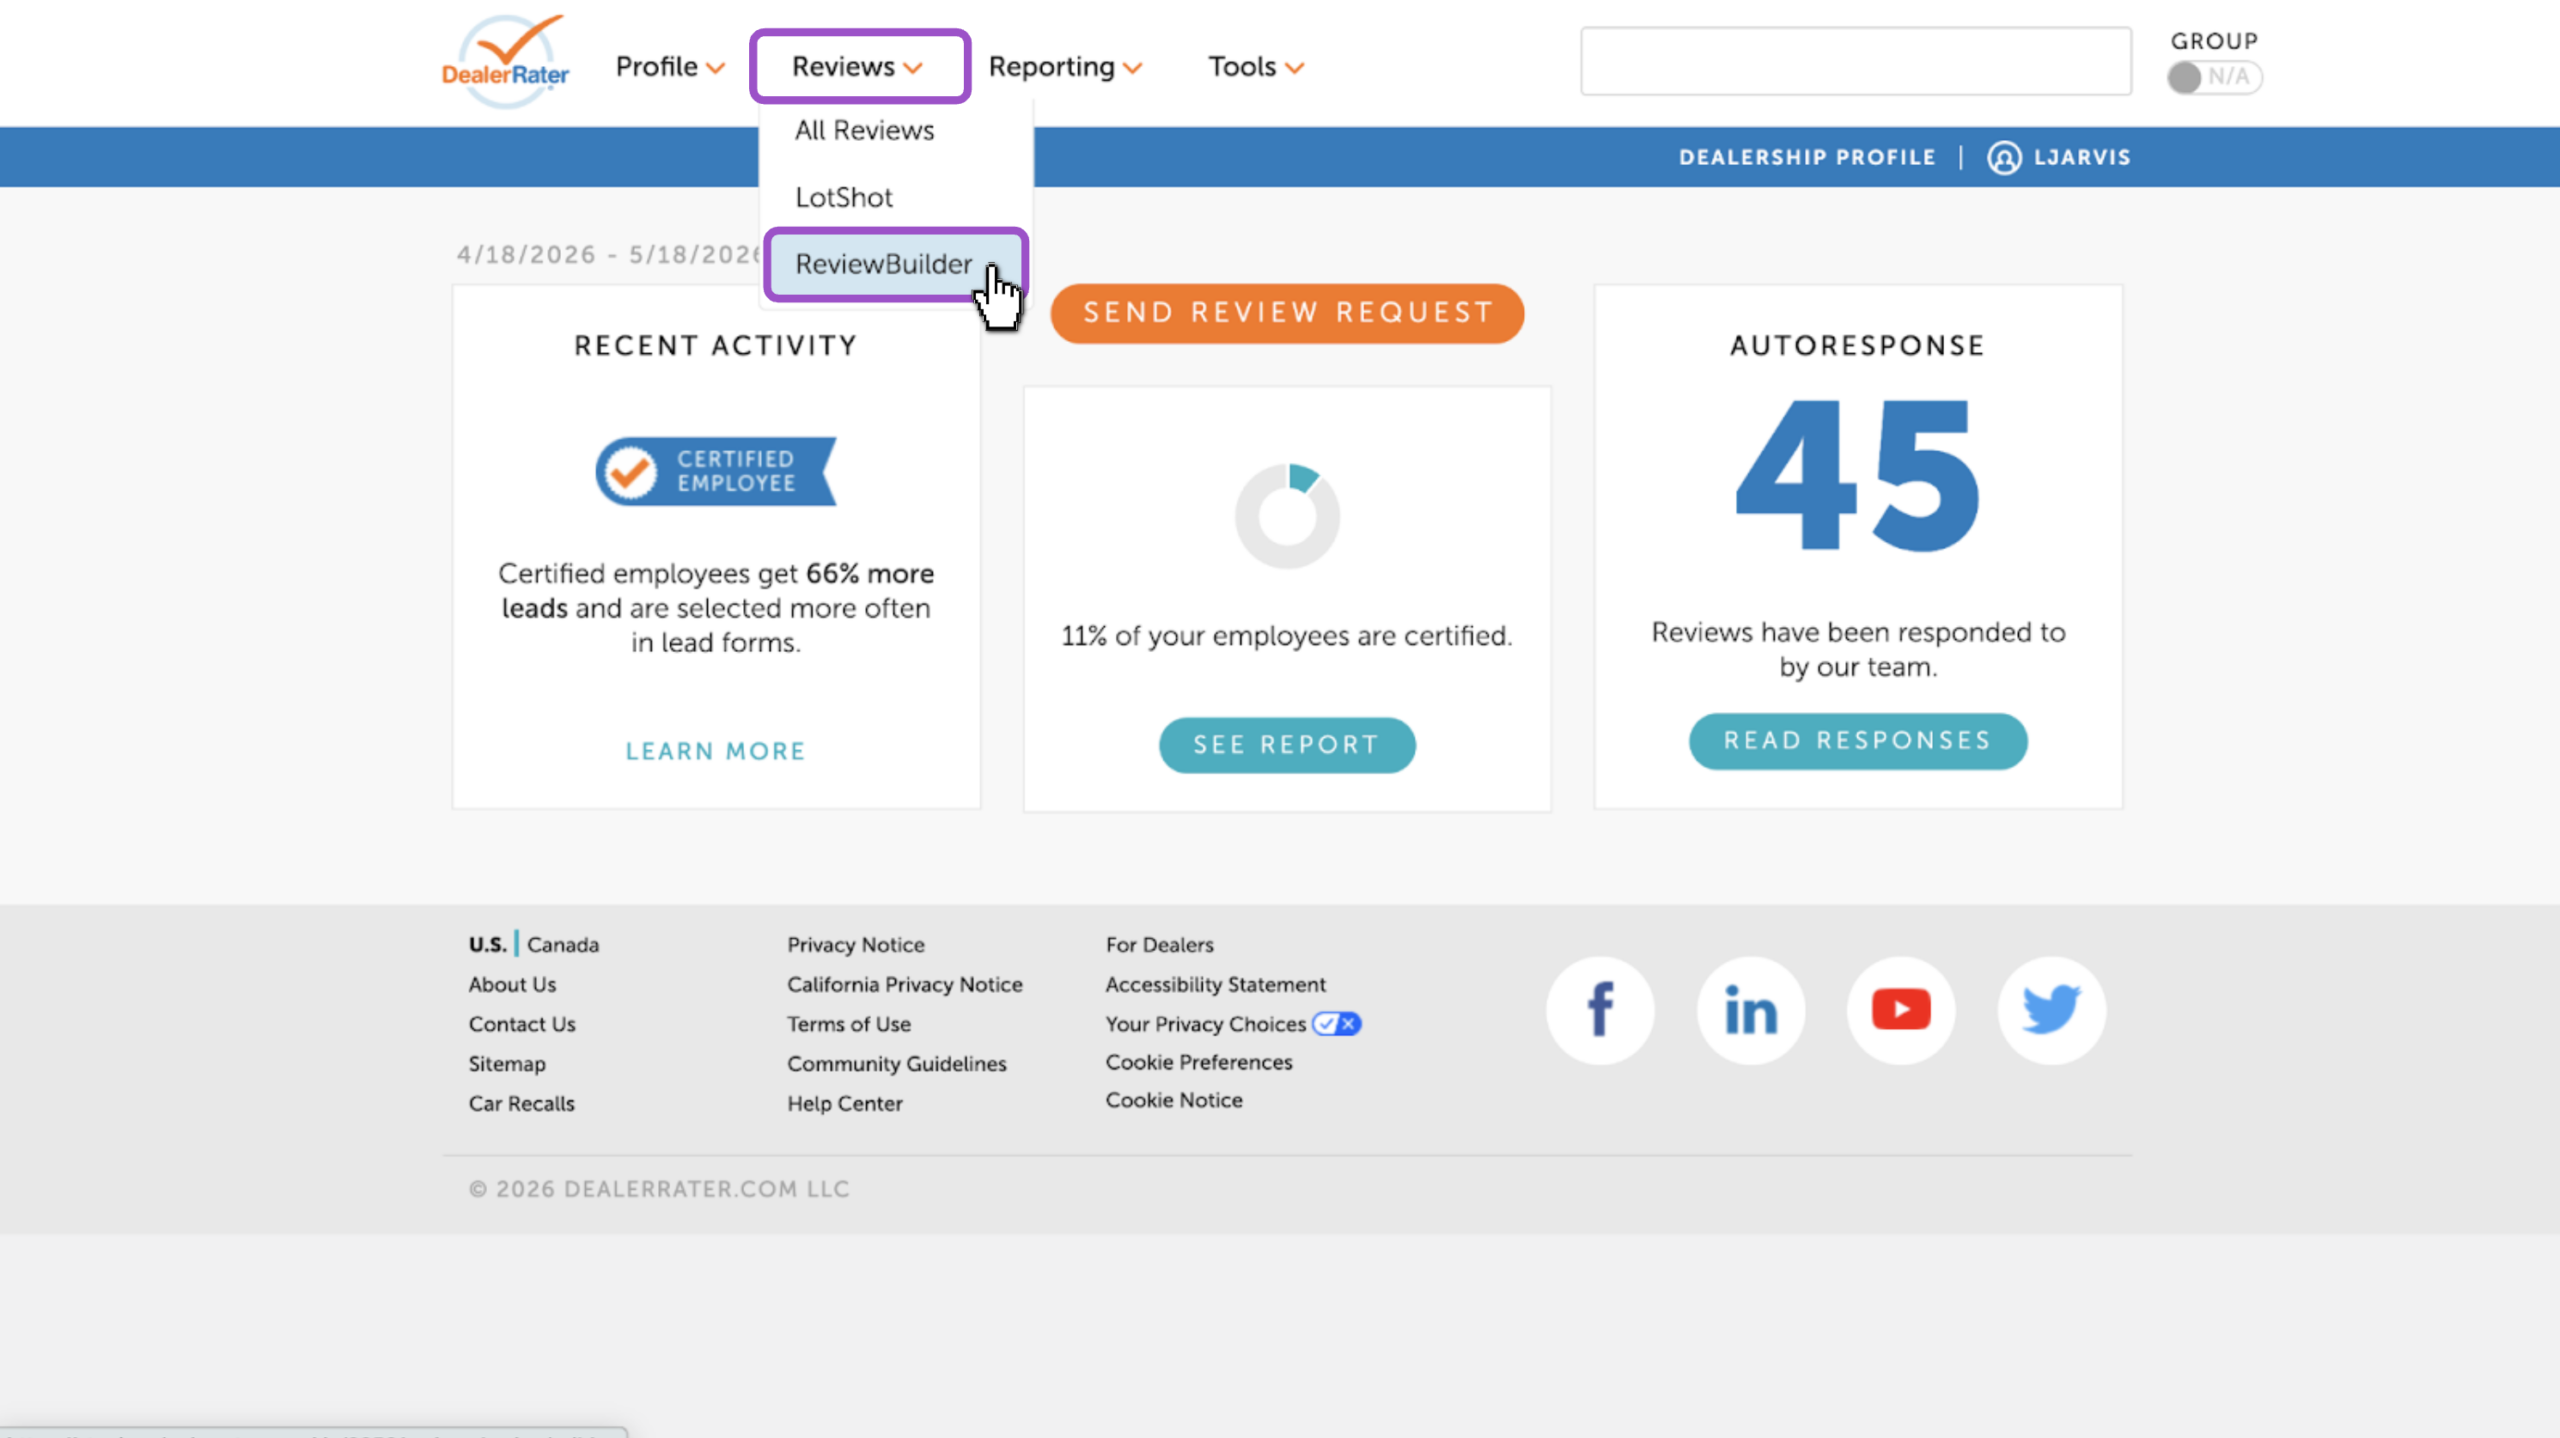Open the LinkedIn social icon
2560x1438 pixels.
(x=1751, y=1010)
